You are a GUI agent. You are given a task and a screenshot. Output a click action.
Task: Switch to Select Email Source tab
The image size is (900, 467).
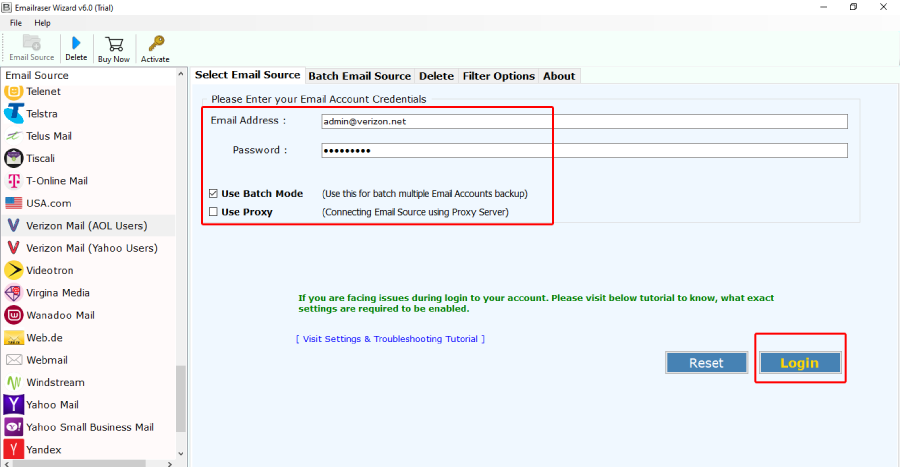tap(247, 75)
